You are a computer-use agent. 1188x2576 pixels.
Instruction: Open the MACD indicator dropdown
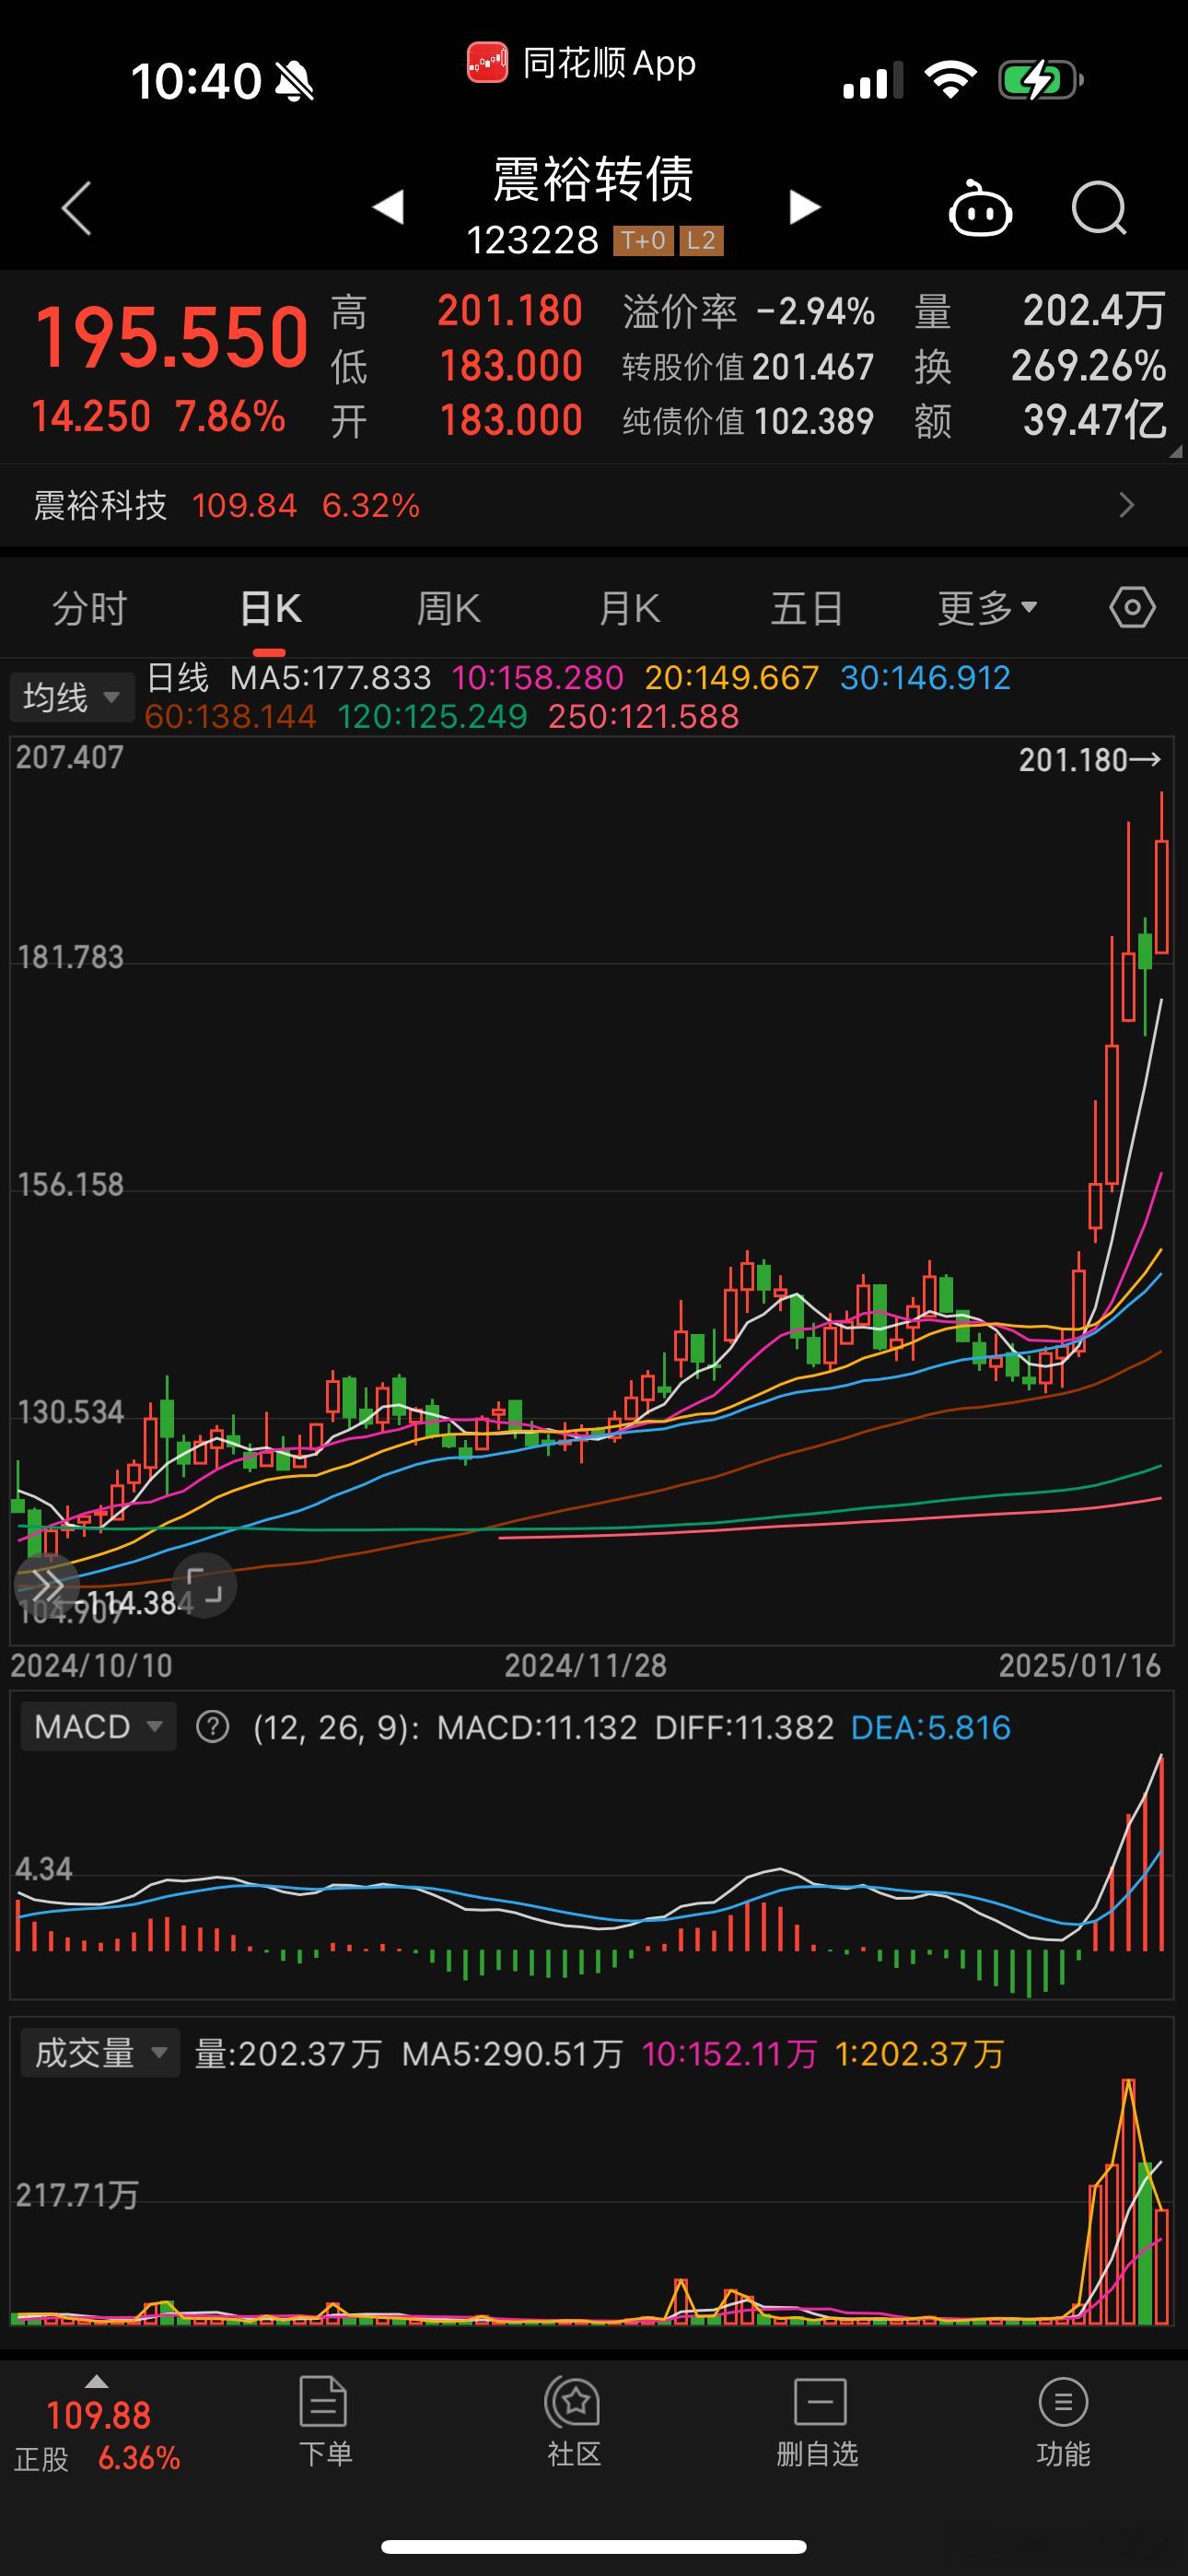(x=98, y=1727)
